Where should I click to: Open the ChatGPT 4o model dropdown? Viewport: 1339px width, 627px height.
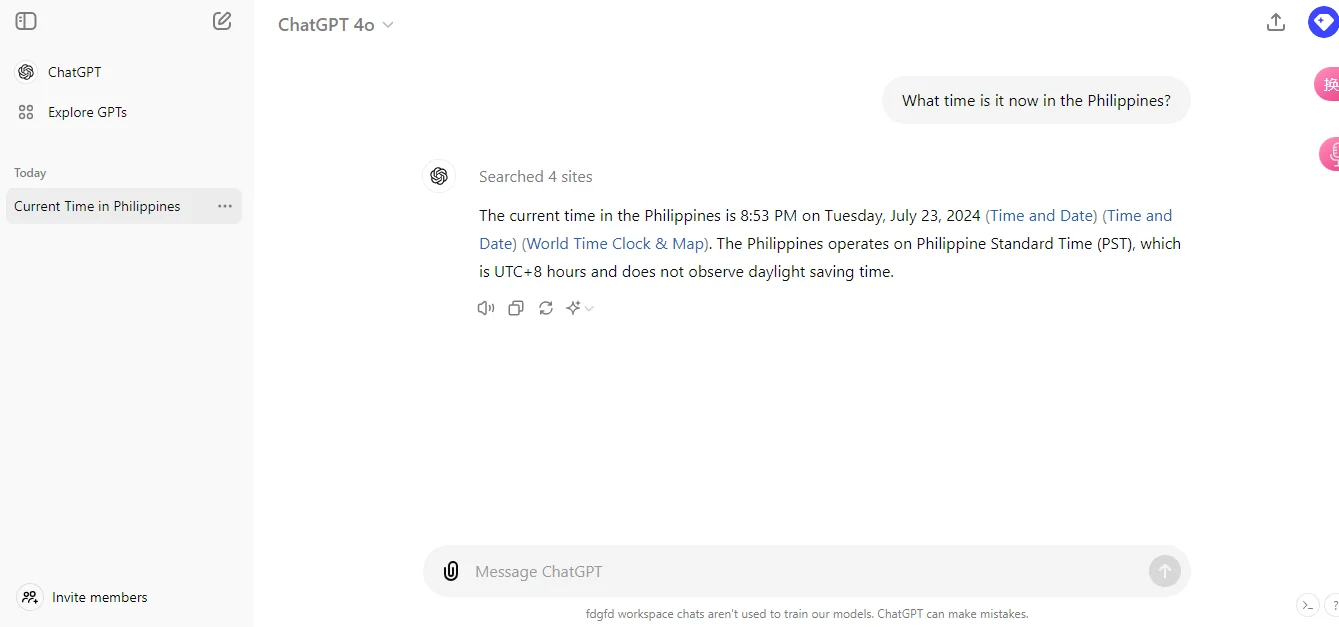pos(336,25)
